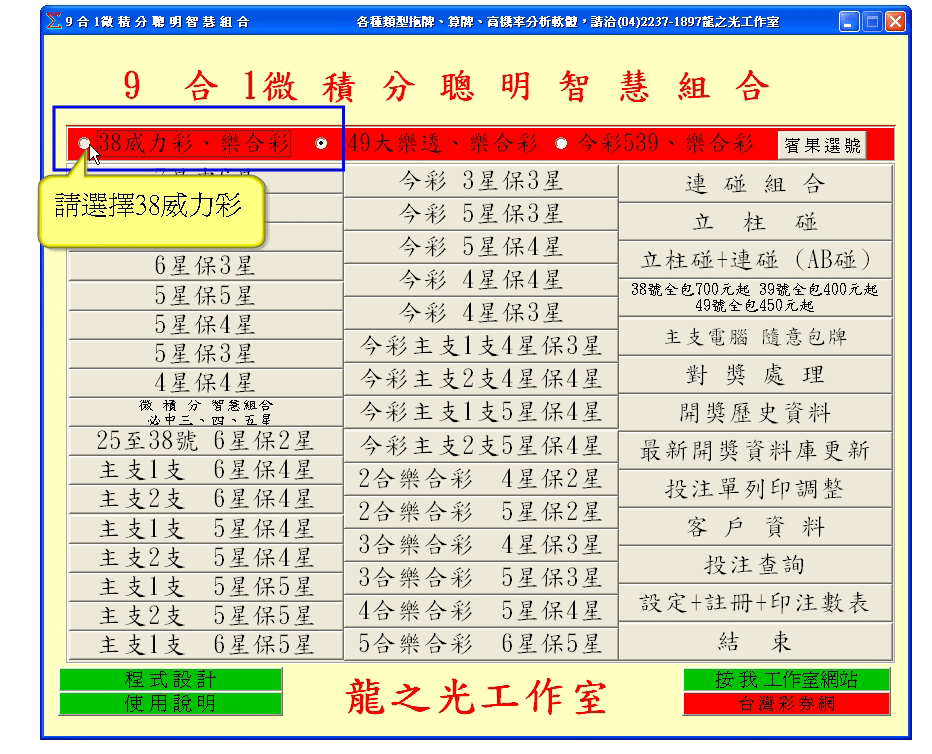
Task: Select the 49大樂透、樂合彩 radio option
Action: pos(320,144)
